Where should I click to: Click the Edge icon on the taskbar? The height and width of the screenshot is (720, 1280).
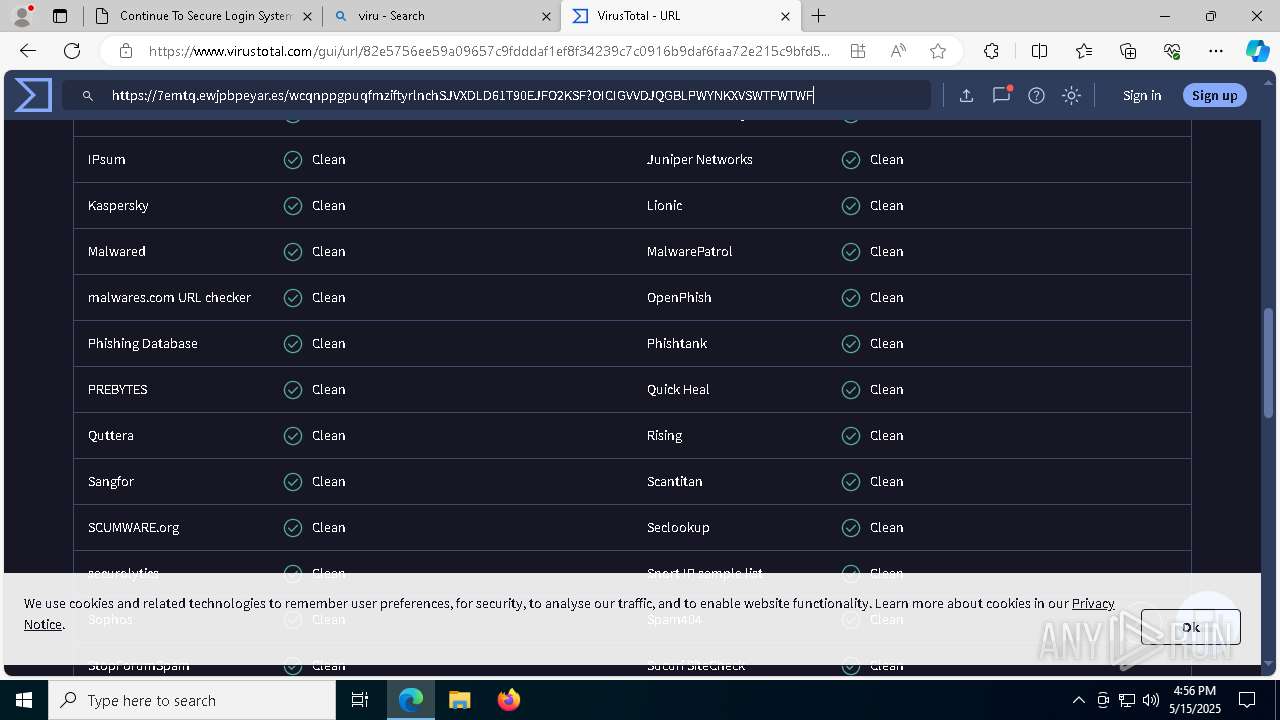411,700
